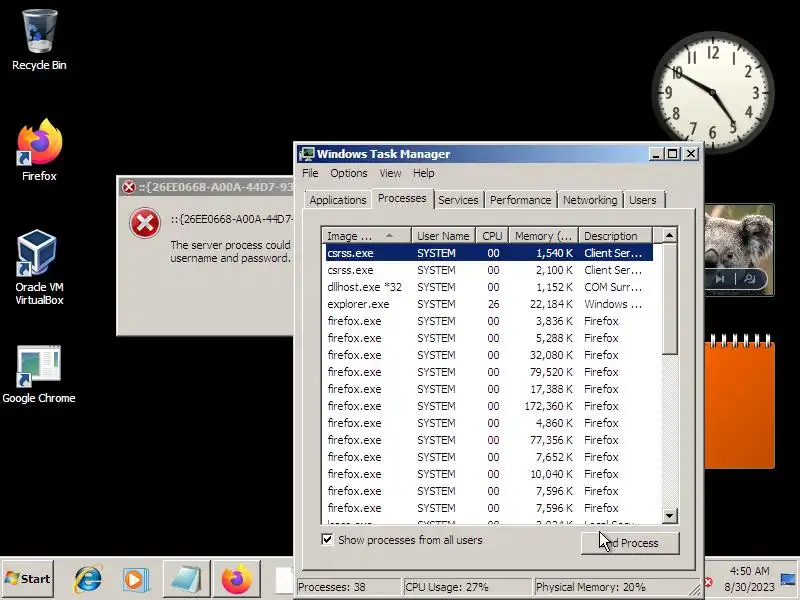
Task: Select the Processes tab
Action: click(402, 198)
